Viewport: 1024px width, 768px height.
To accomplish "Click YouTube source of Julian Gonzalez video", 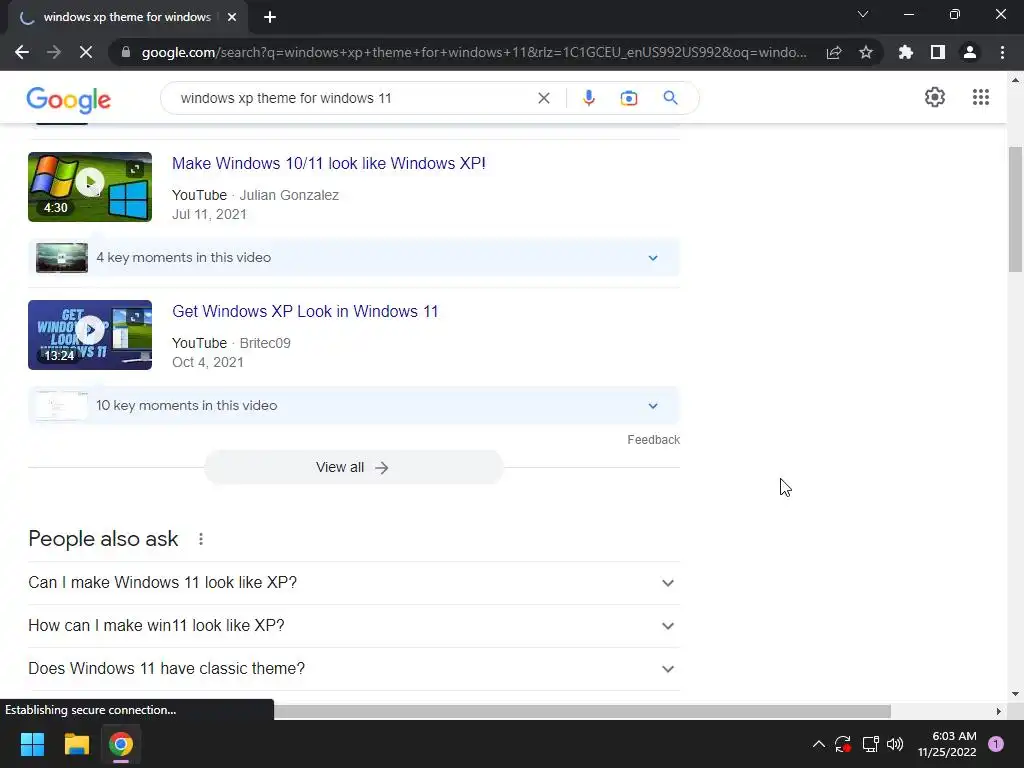I will [199, 195].
